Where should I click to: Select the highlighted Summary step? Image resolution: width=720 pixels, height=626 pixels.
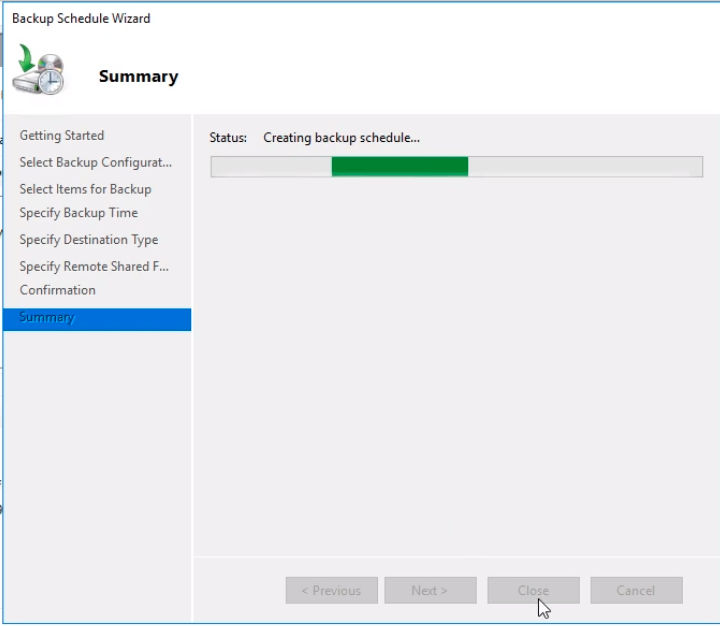pos(97,319)
